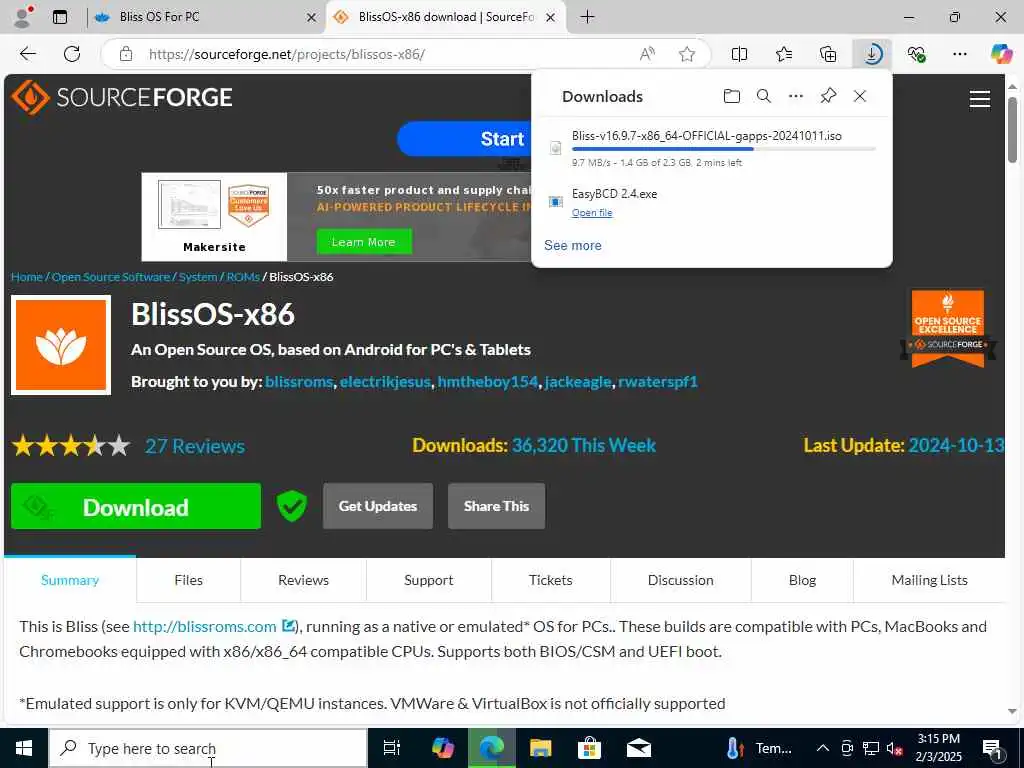
Task: Open the blissroms.com link
Action: (x=204, y=626)
